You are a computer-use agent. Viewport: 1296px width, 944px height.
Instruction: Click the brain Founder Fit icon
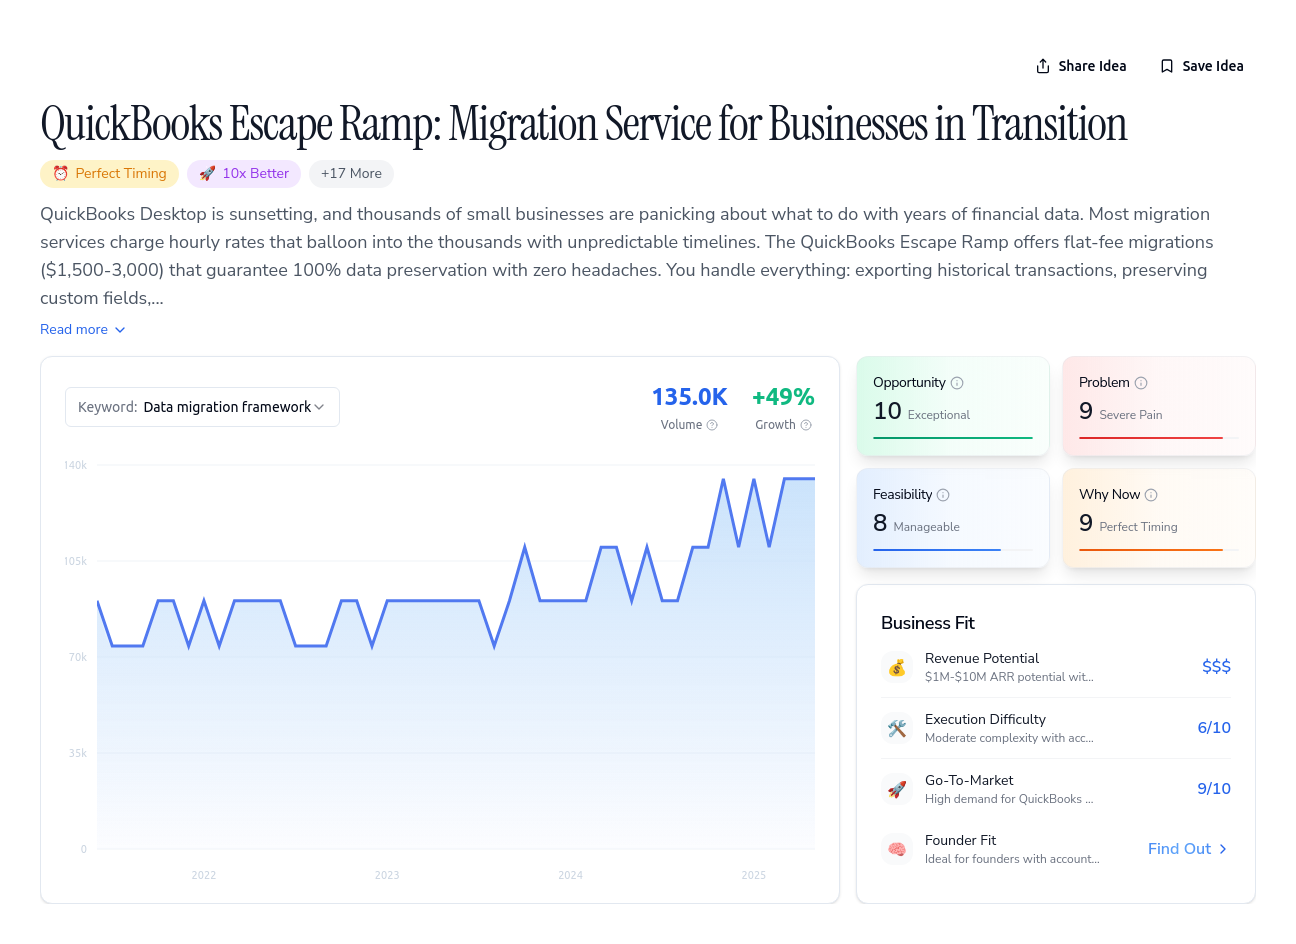[897, 849]
